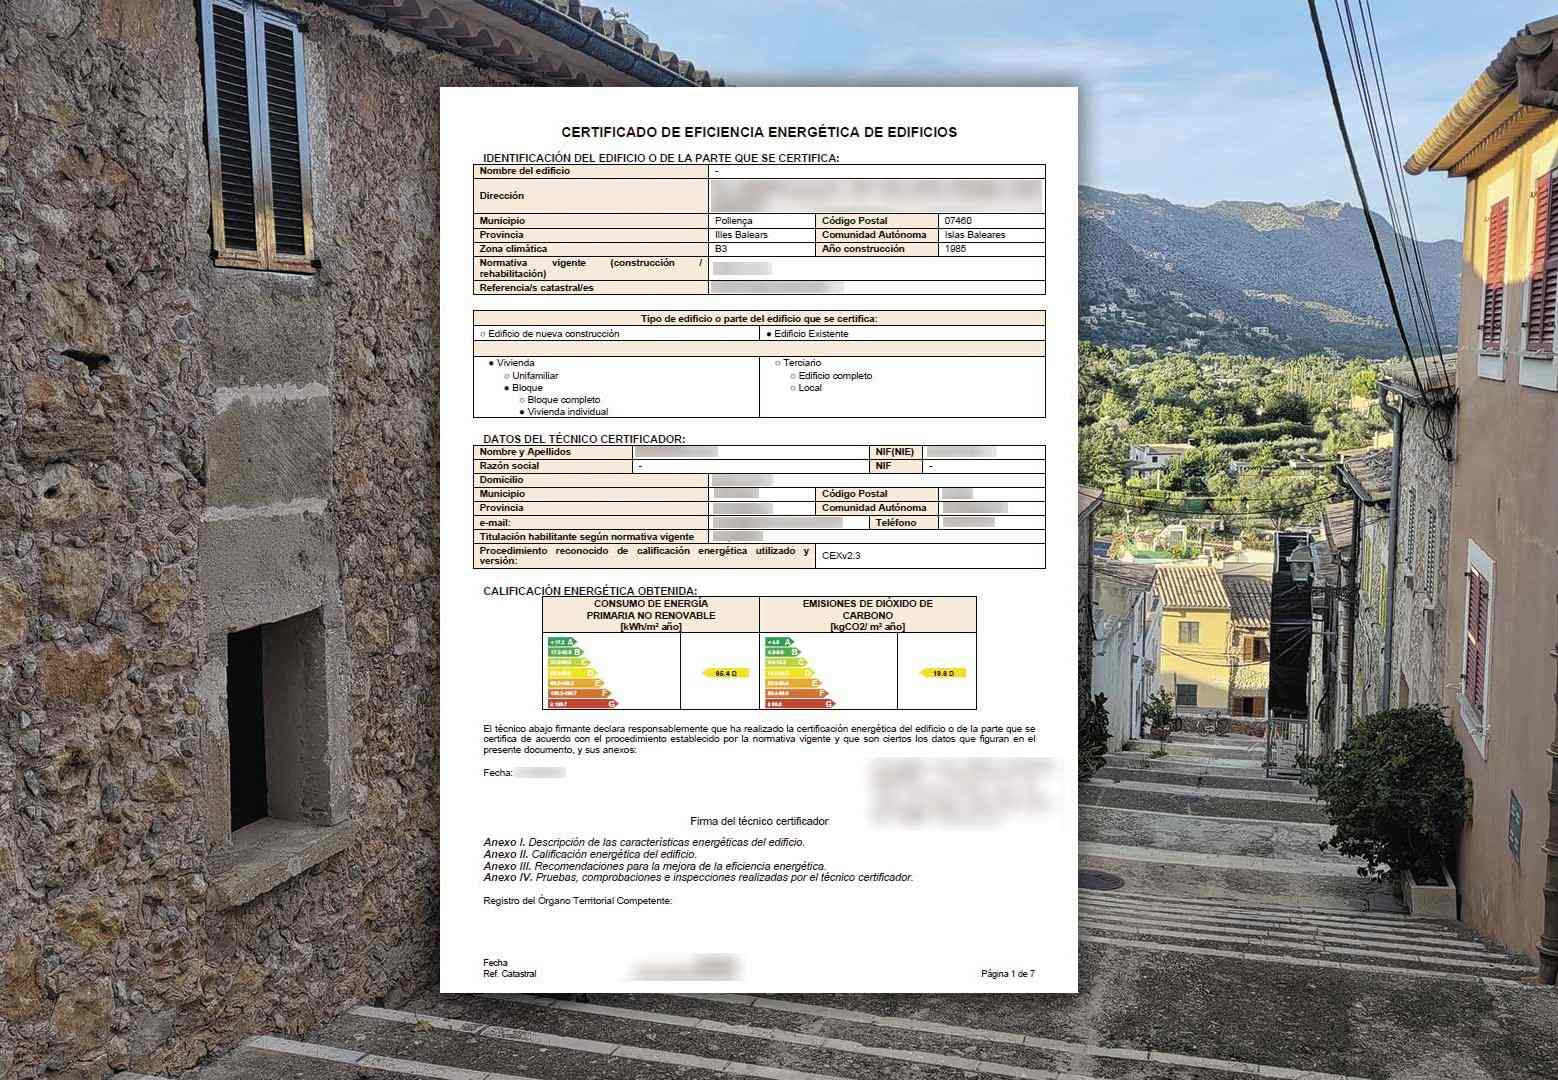Click the 'Ref. Catastral' footer label
The height and width of the screenshot is (1080, 1558).
(x=510, y=974)
